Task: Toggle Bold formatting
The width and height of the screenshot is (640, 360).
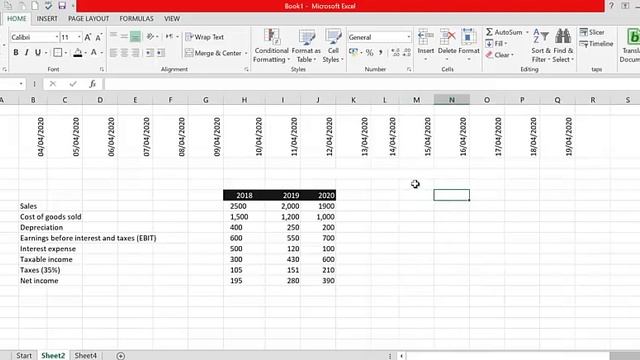Action: pos(16,53)
